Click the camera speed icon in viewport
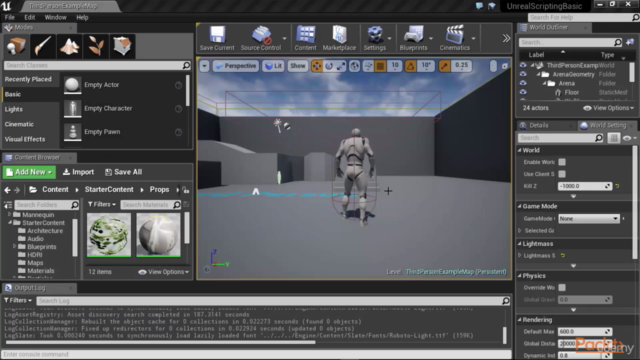Image resolution: width=640 pixels, height=360 pixels. tap(493, 66)
